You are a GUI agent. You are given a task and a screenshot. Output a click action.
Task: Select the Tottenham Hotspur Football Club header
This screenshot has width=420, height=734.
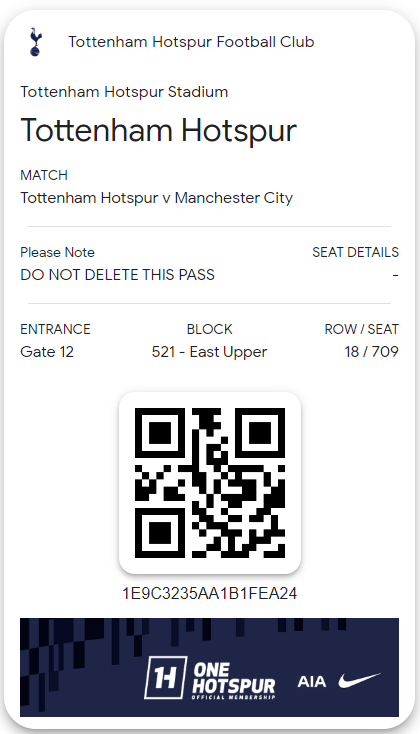[192, 42]
